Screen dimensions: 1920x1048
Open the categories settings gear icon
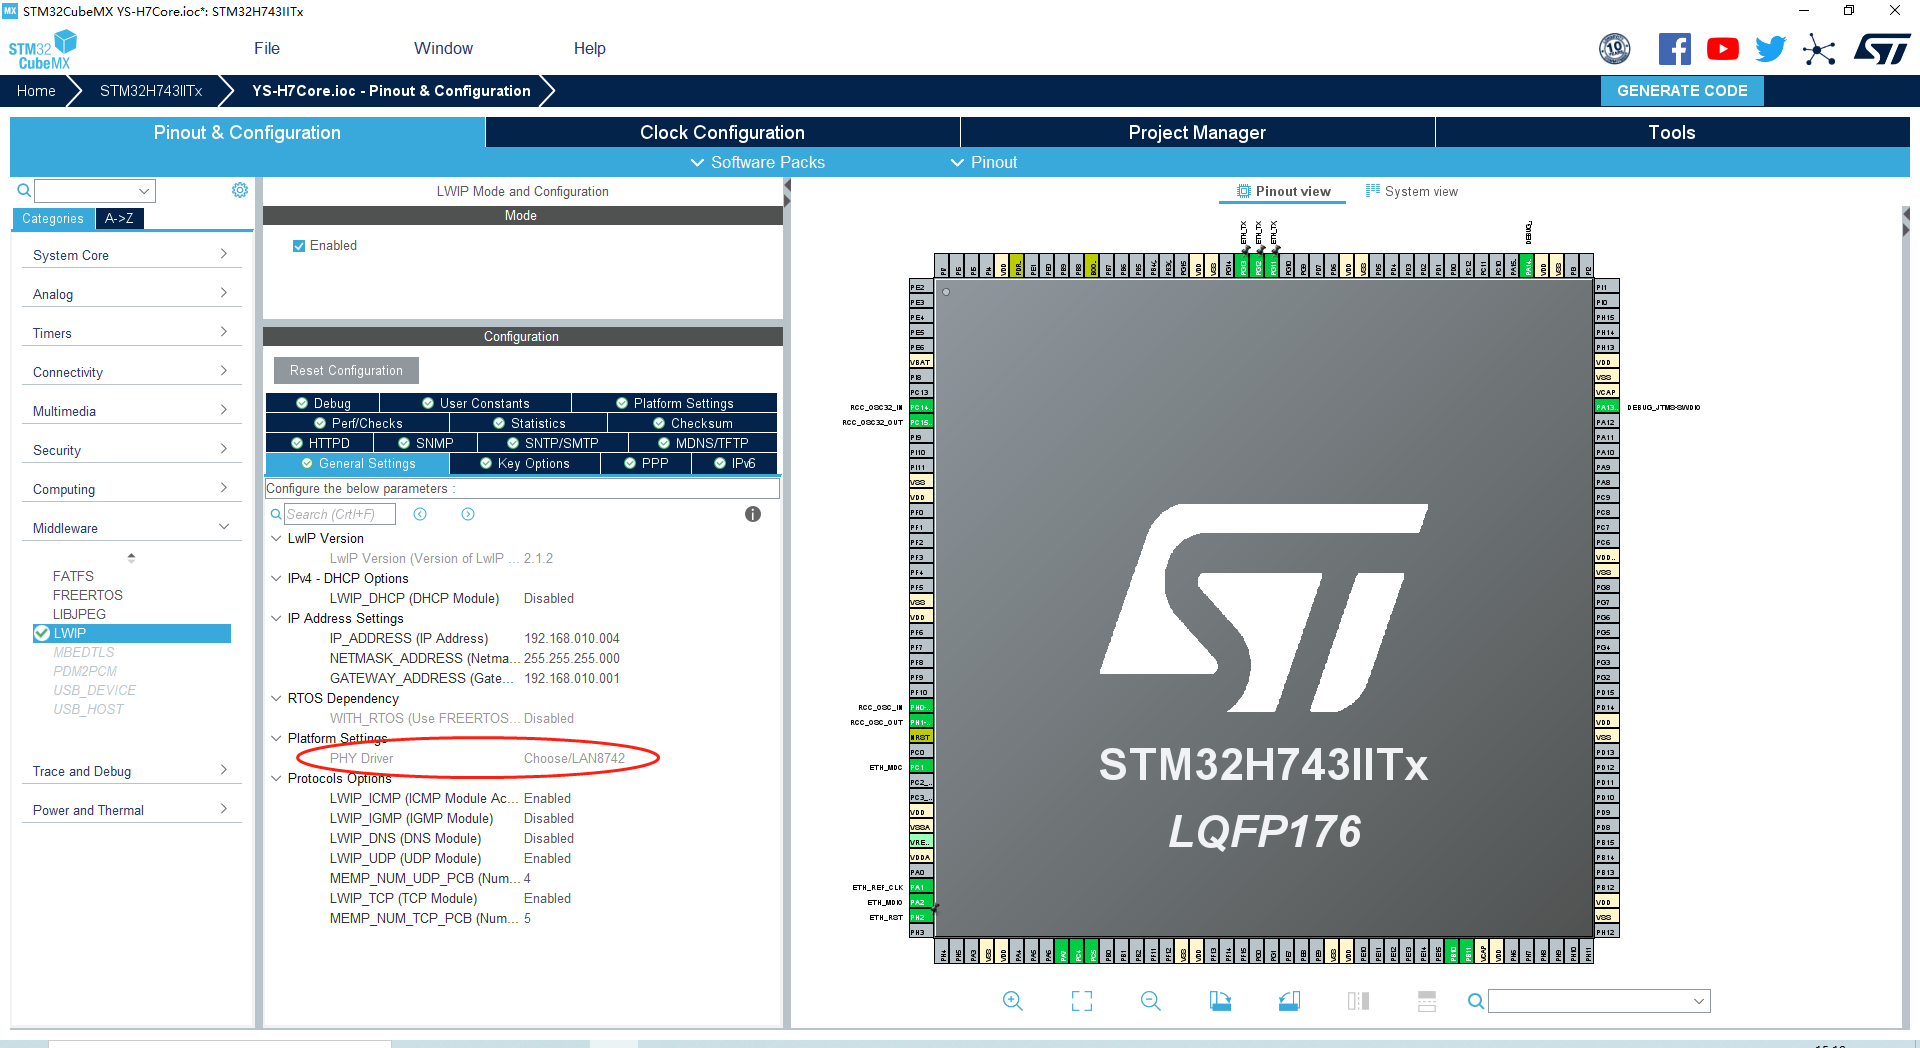click(240, 190)
